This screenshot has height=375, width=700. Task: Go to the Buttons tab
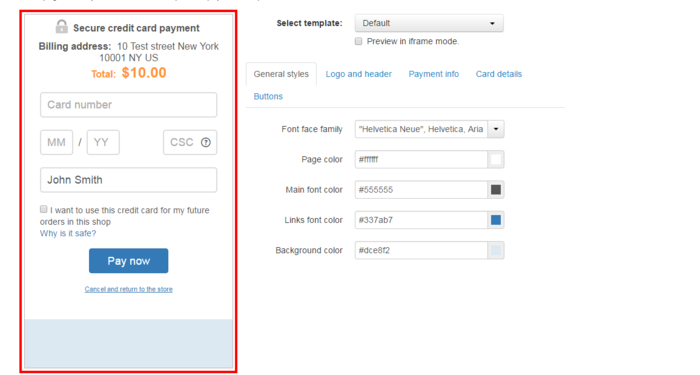point(268,96)
